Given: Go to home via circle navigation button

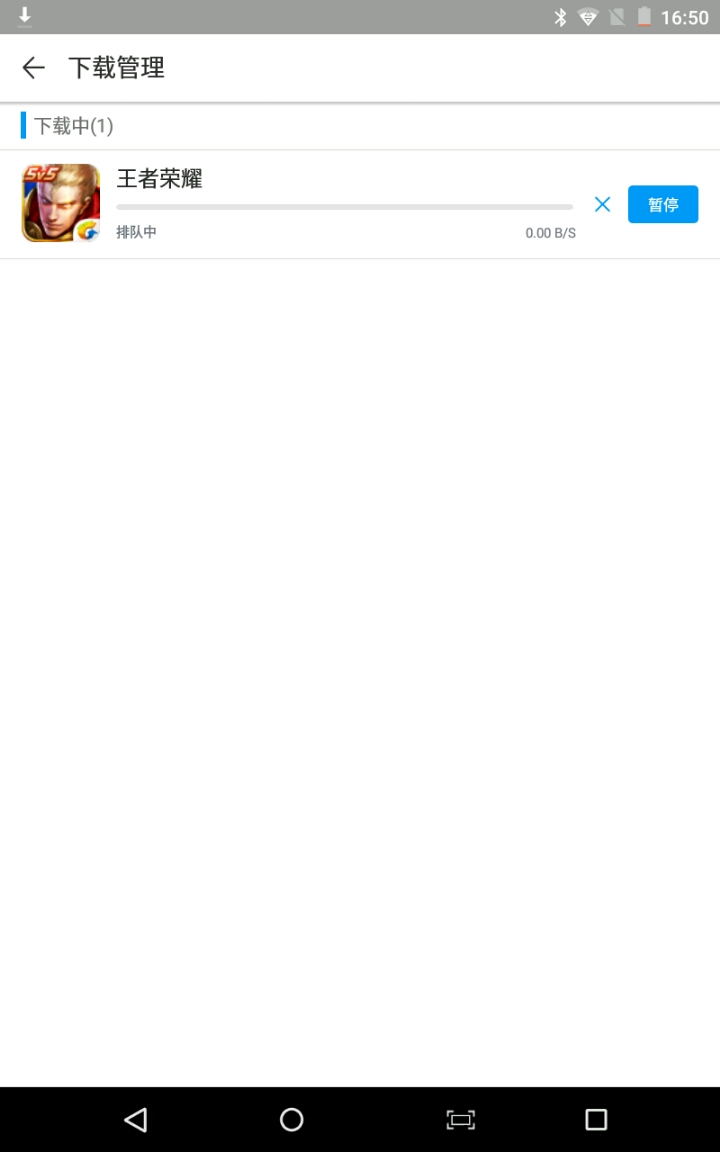Looking at the screenshot, I should click(x=292, y=1120).
